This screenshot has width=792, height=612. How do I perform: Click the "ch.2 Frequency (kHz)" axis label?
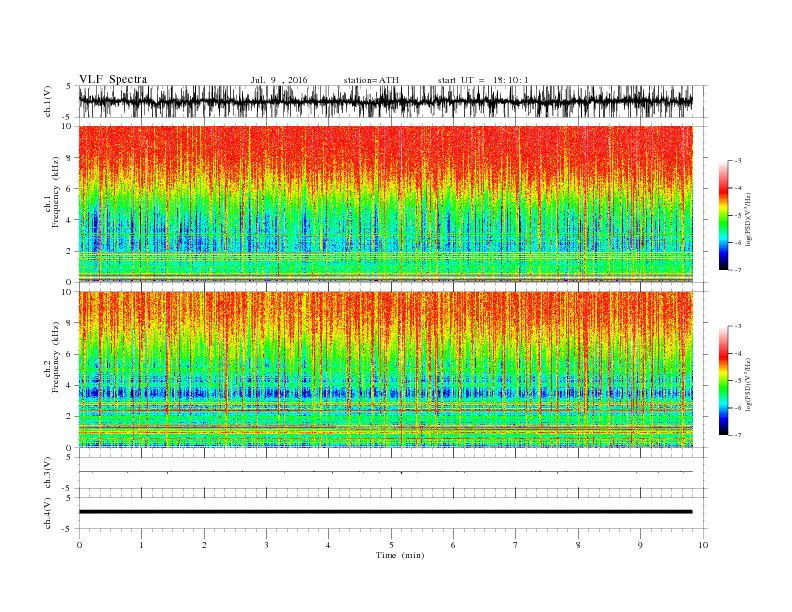click(52, 358)
